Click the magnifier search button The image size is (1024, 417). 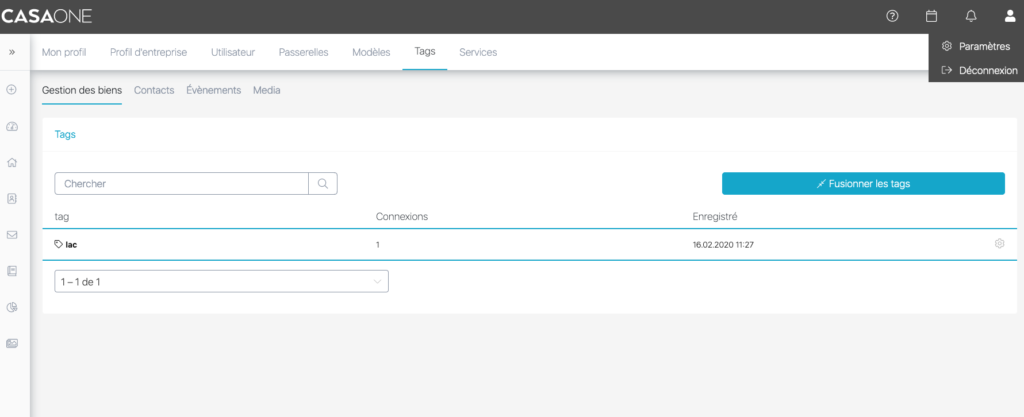(x=323, y=184)
